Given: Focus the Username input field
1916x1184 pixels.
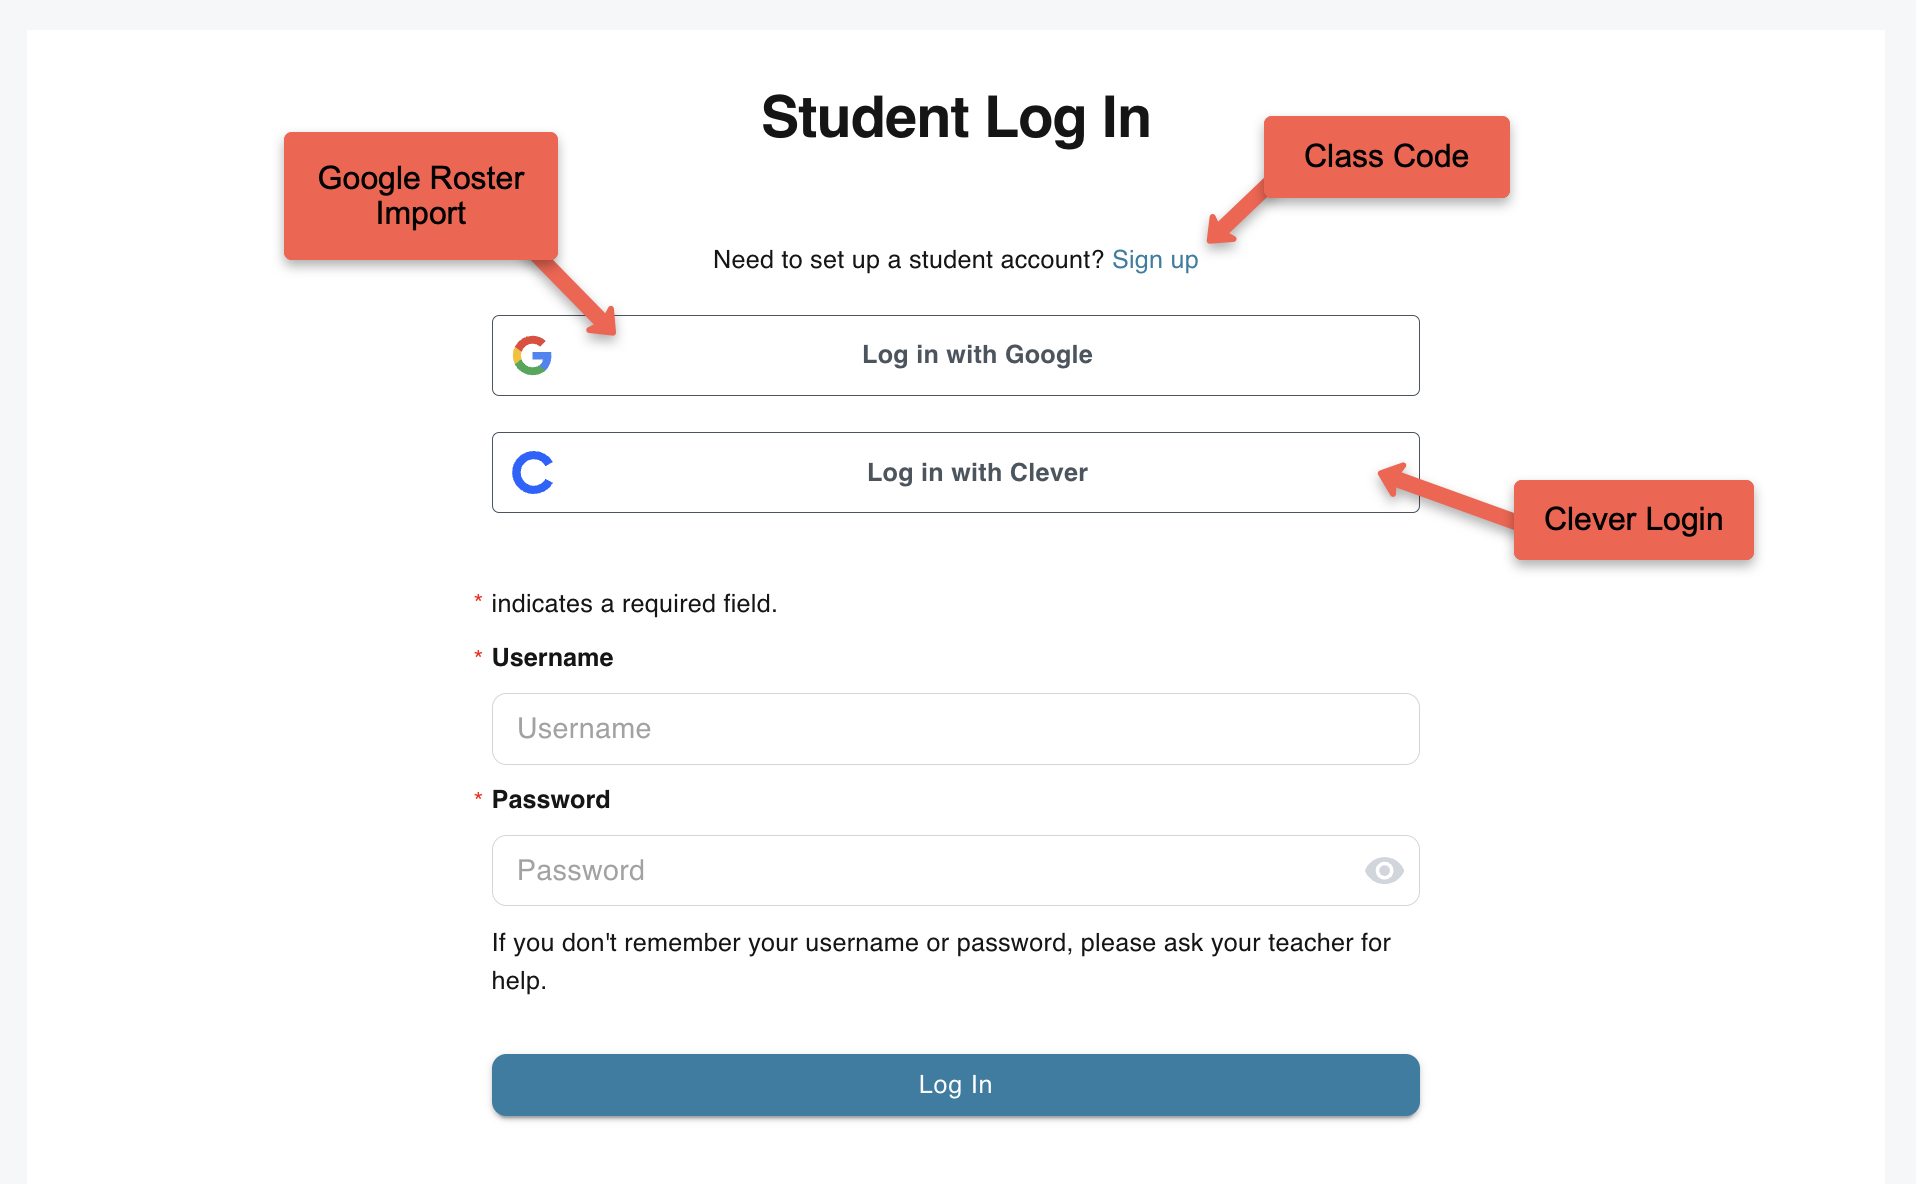Looking at the screenshot, I should [x=955, y=729].
